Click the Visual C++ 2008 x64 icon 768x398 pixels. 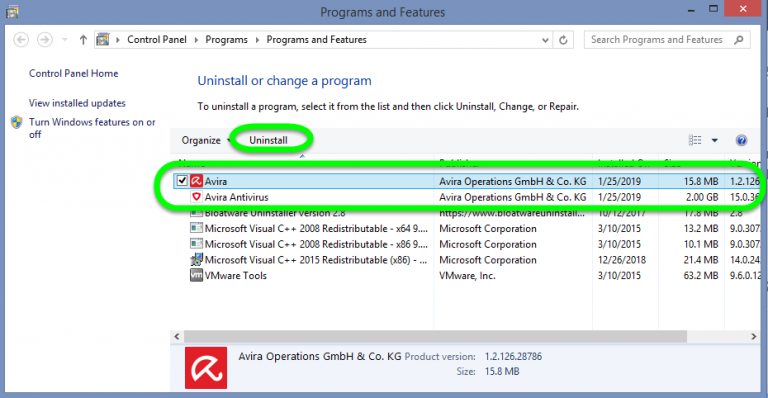click(196, 228)
